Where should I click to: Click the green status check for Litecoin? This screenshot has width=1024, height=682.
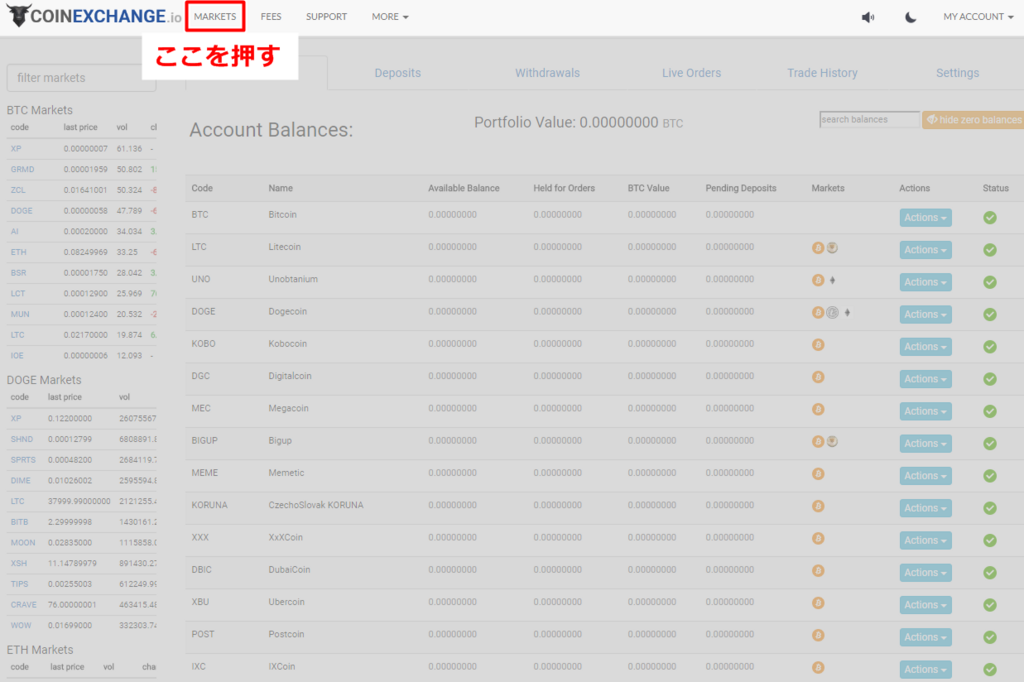coord(990,250)
